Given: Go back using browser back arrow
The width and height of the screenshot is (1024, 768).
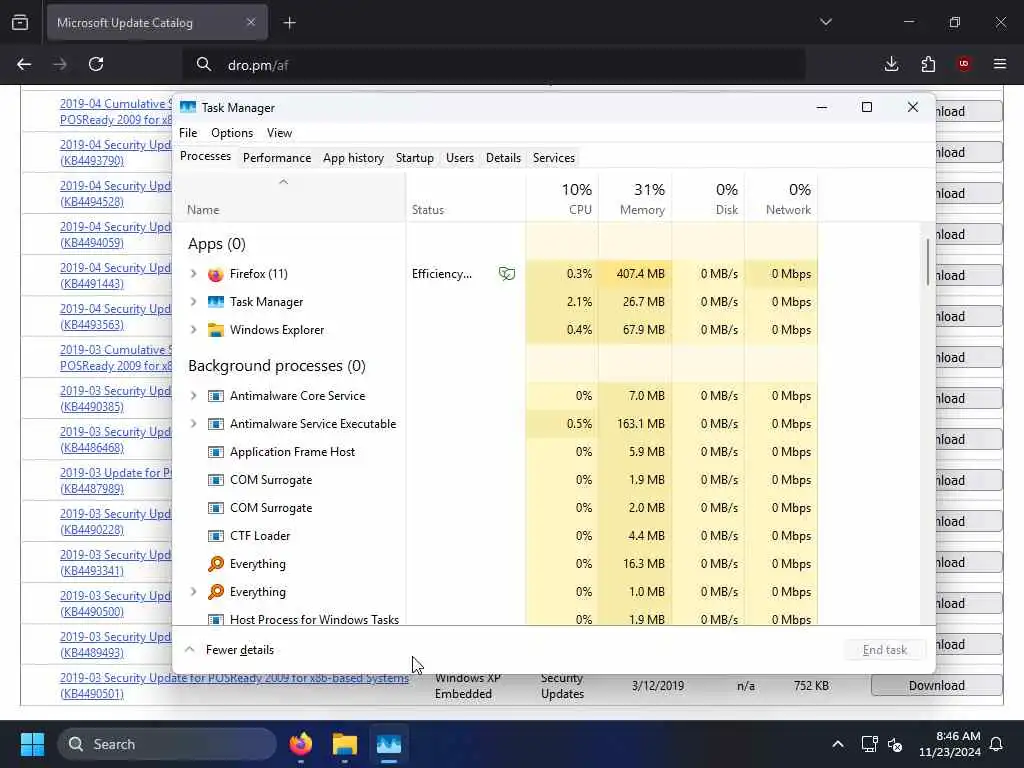Looking at the screenshot, I should point(24,64).
